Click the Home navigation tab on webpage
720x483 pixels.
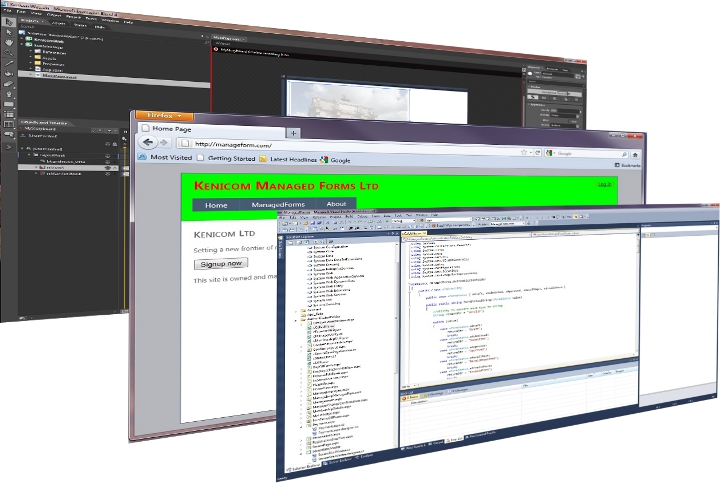216,205
